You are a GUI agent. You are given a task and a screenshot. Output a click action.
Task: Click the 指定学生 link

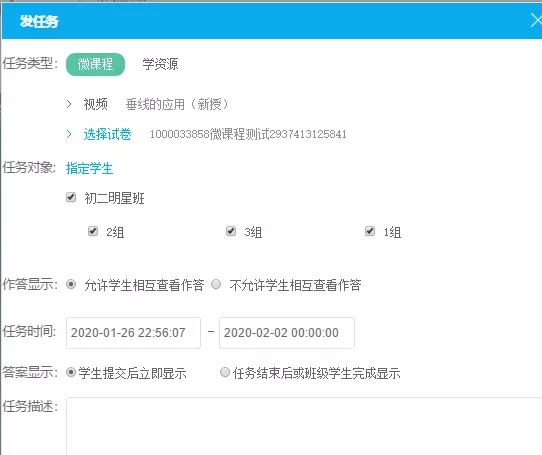90,168
